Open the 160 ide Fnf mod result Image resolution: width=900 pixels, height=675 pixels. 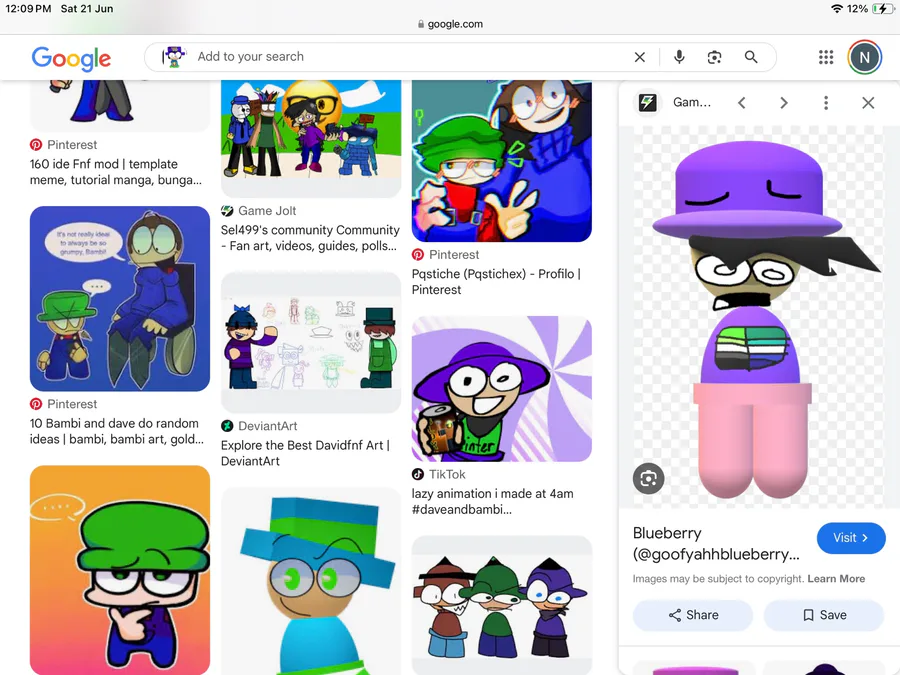tap(115, 172)
